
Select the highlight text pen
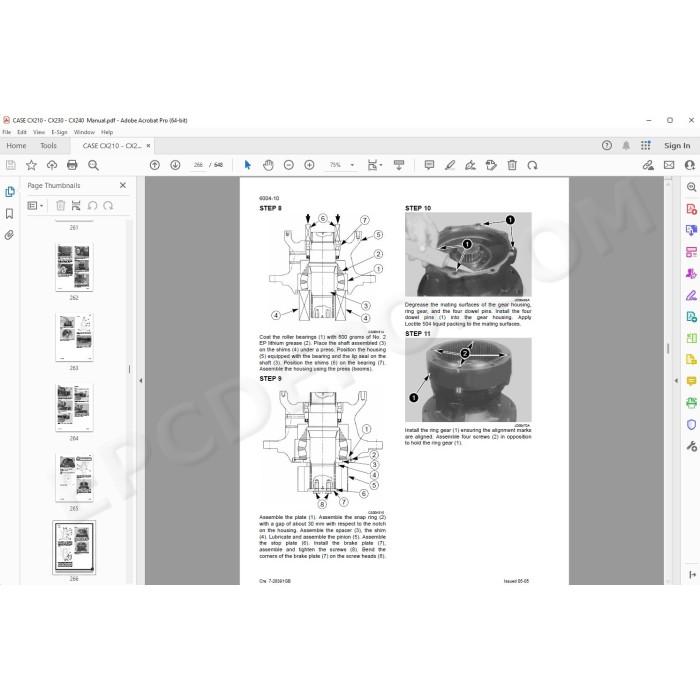(x=450, y=165)
